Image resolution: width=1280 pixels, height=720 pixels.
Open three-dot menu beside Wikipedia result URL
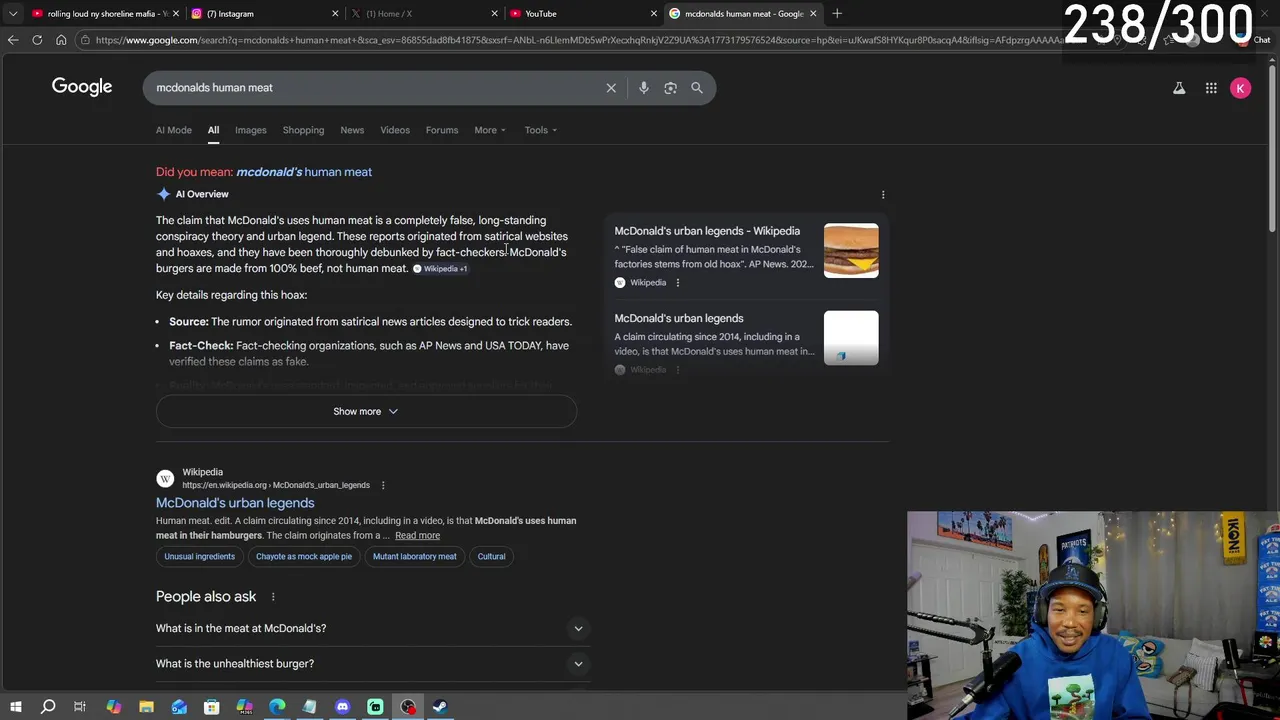382,485
